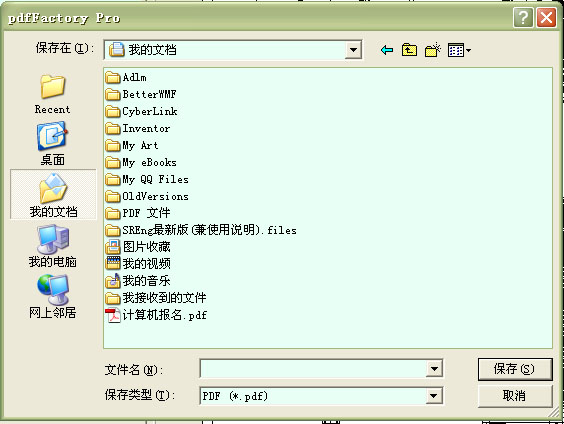The height and width of the screenshot is (424, 564).
Task: Open the 文件名 dropdown arrow
Action: (x=434, y=369)
